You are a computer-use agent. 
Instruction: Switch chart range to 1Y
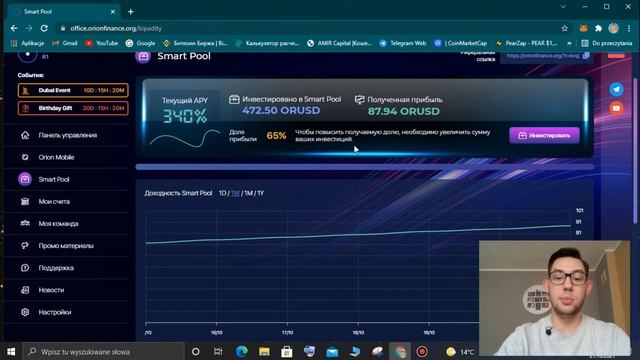[260, 193]
